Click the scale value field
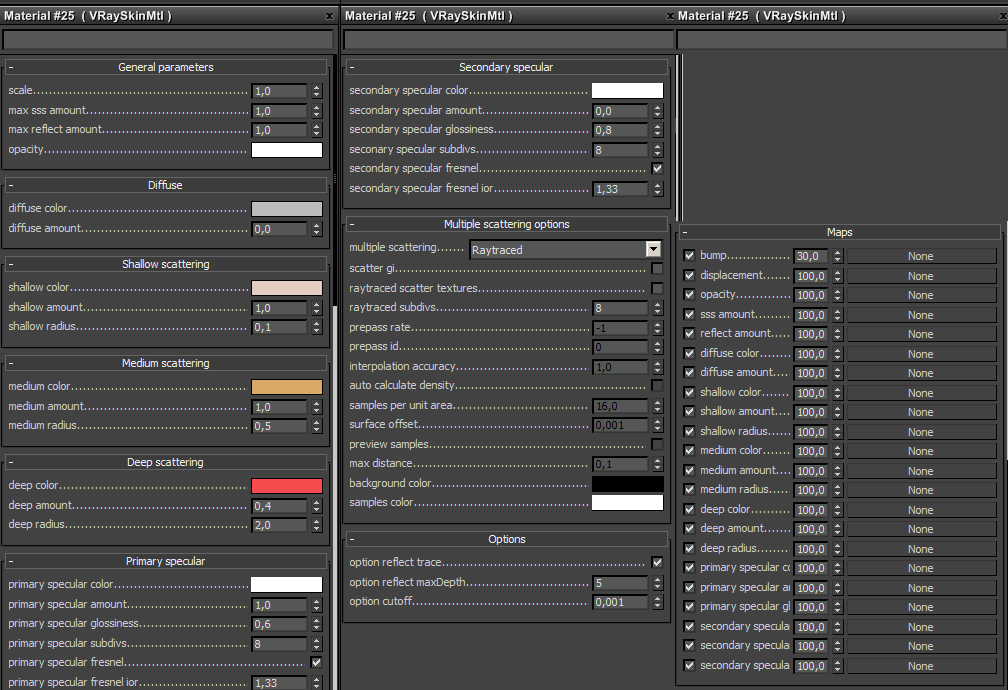Image resolution: width=1008 pixels, height=690 pixels. tap(280, 91)
